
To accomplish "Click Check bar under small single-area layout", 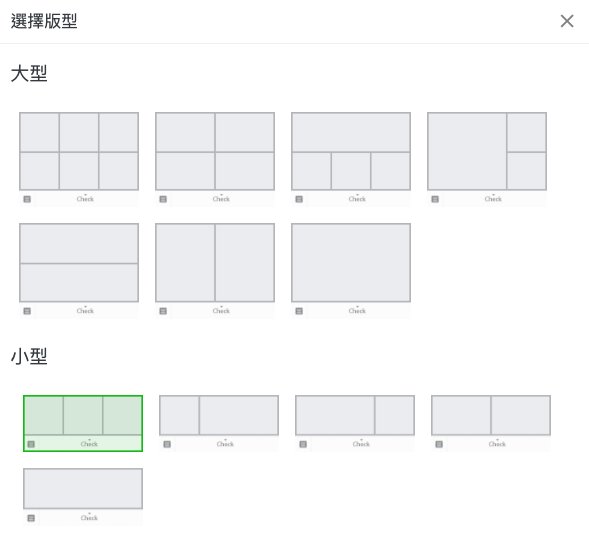I will point(91,518).
